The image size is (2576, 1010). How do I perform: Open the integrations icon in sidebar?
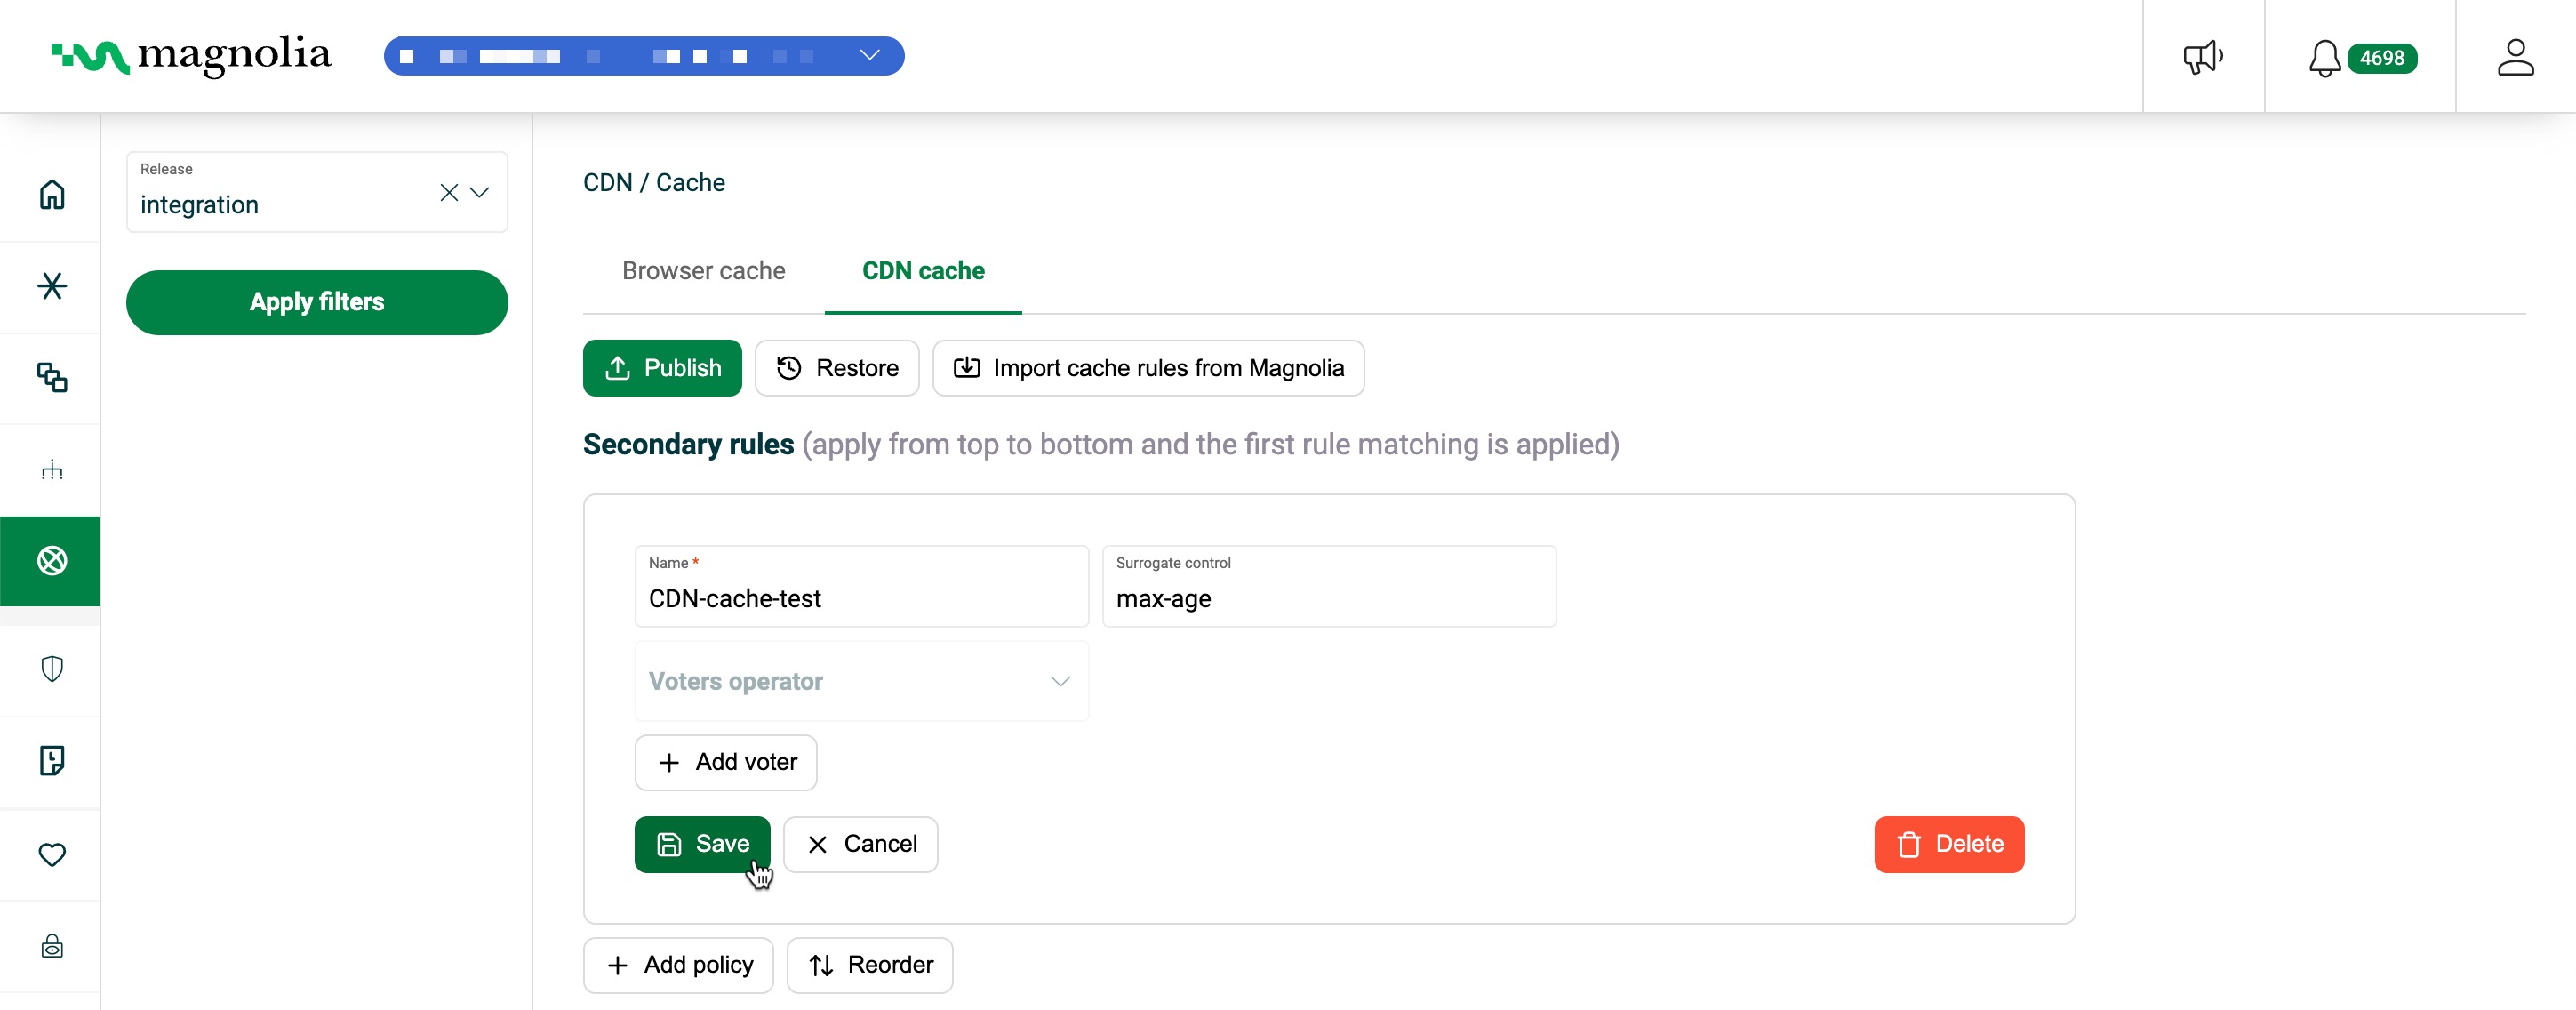(x=51, y=379)
